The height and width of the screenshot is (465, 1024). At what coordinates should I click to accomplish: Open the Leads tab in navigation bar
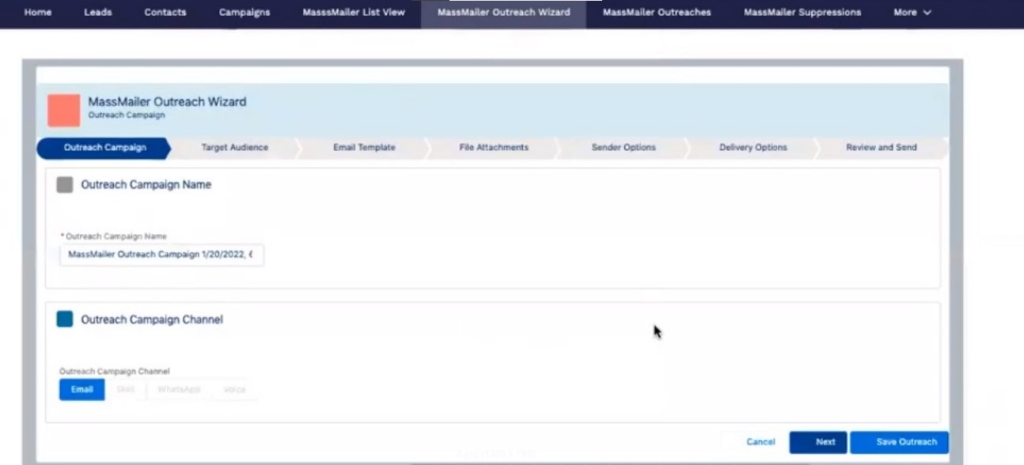coord(98,13)
